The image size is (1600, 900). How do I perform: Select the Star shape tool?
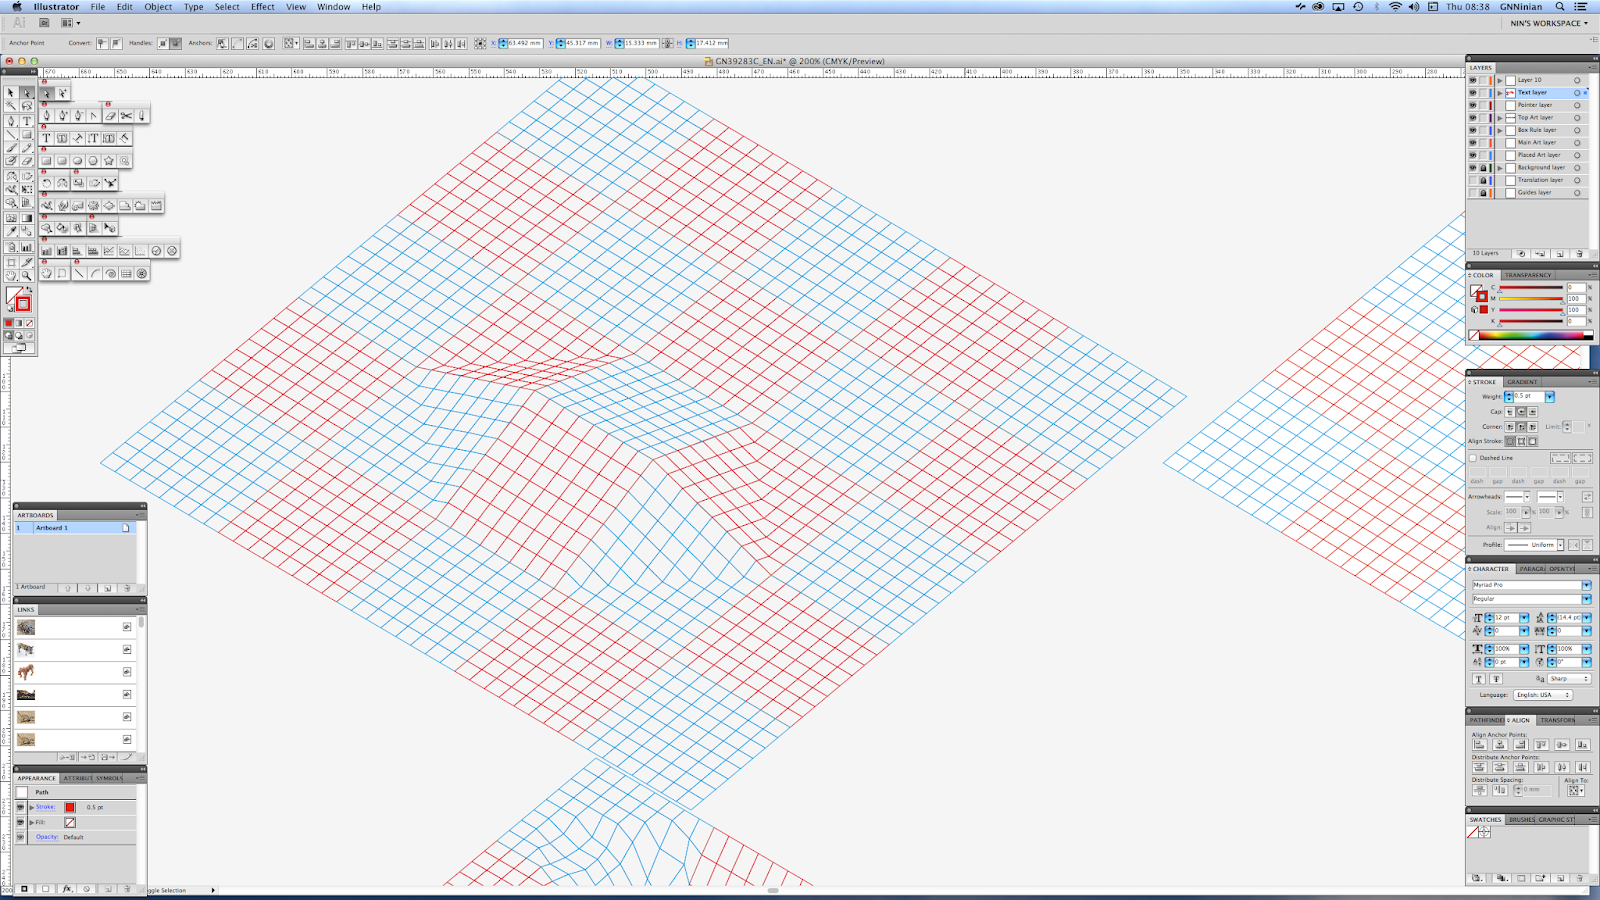click(x=109, y=161)
